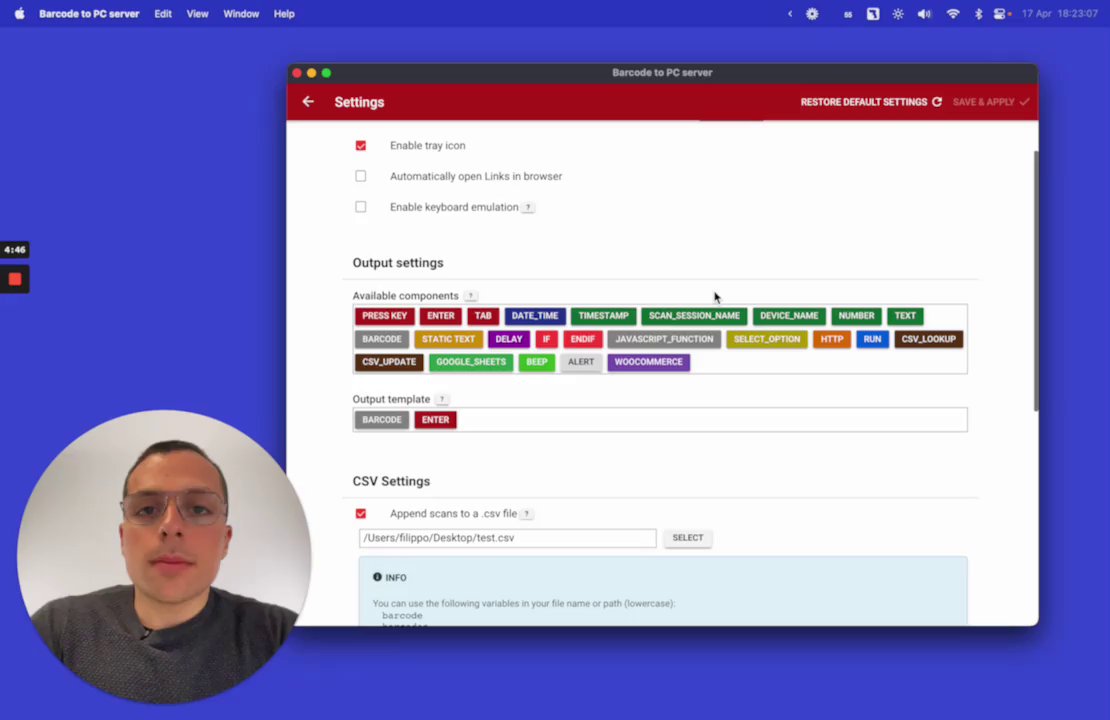This screenshot has width=1110, height=720.
Task: Select the DELAY component
Action: [508, 339]
